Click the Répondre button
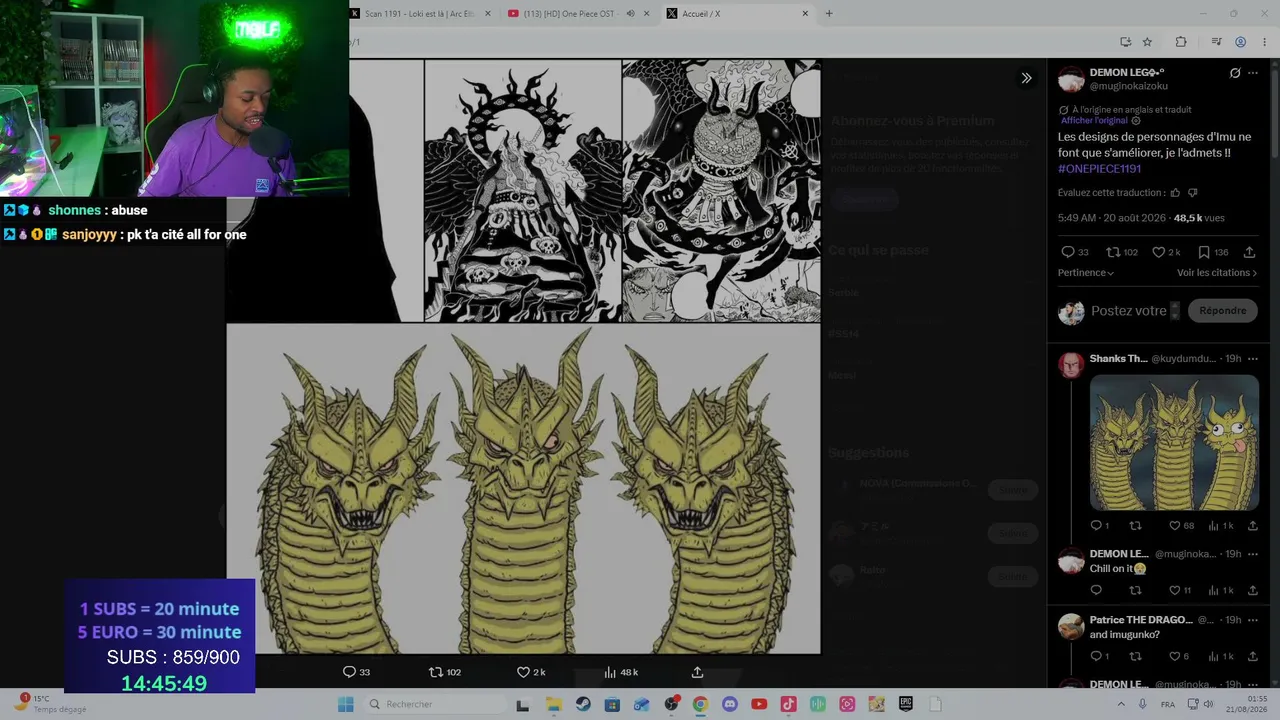This screenshot has width=1280, height=720. 1223,311
